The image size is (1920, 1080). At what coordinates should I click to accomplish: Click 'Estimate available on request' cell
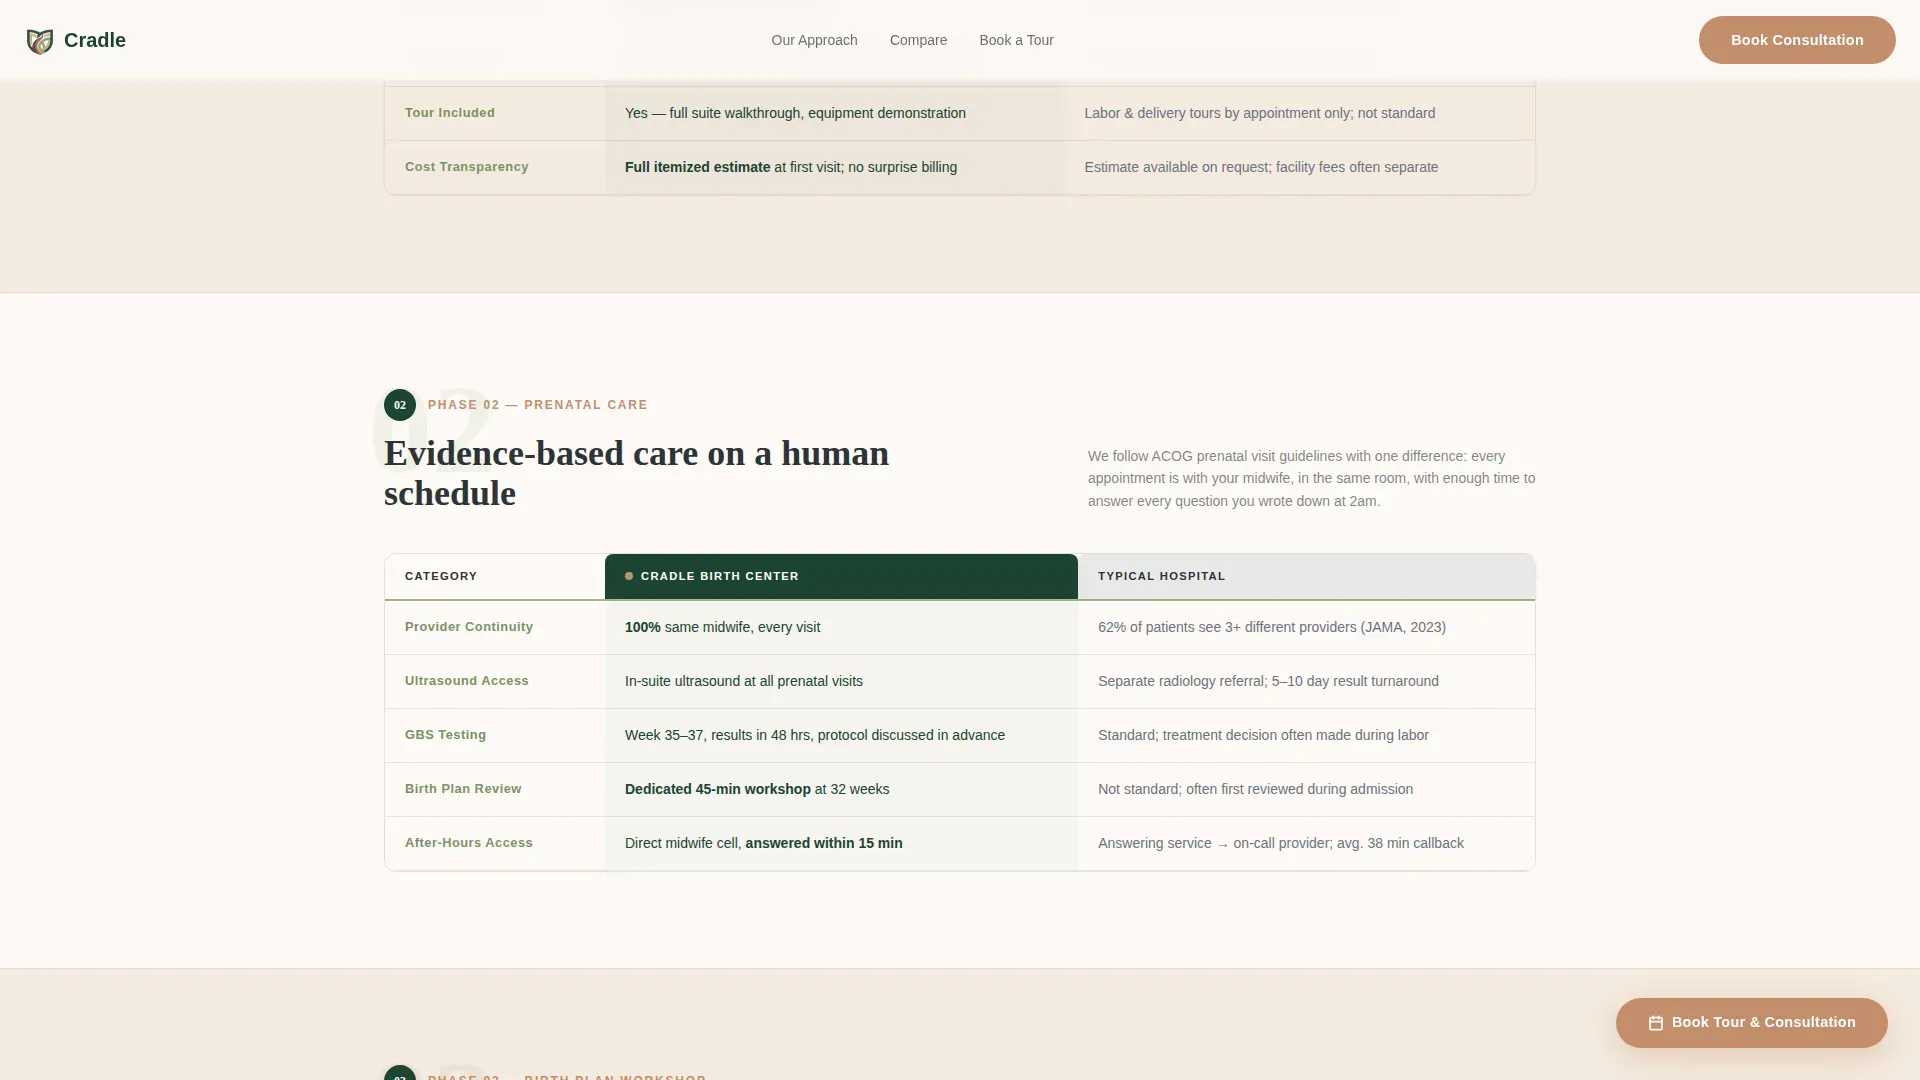point(1300,167)
